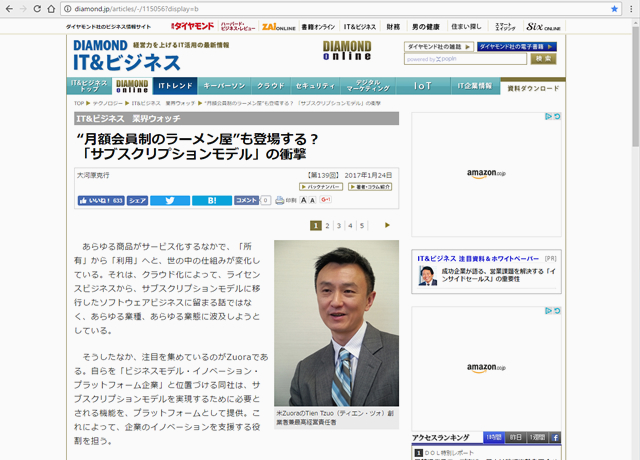Jump to page 3 of the article
The height and width of the screenshot is (460, 640).
tap(339, 225)
